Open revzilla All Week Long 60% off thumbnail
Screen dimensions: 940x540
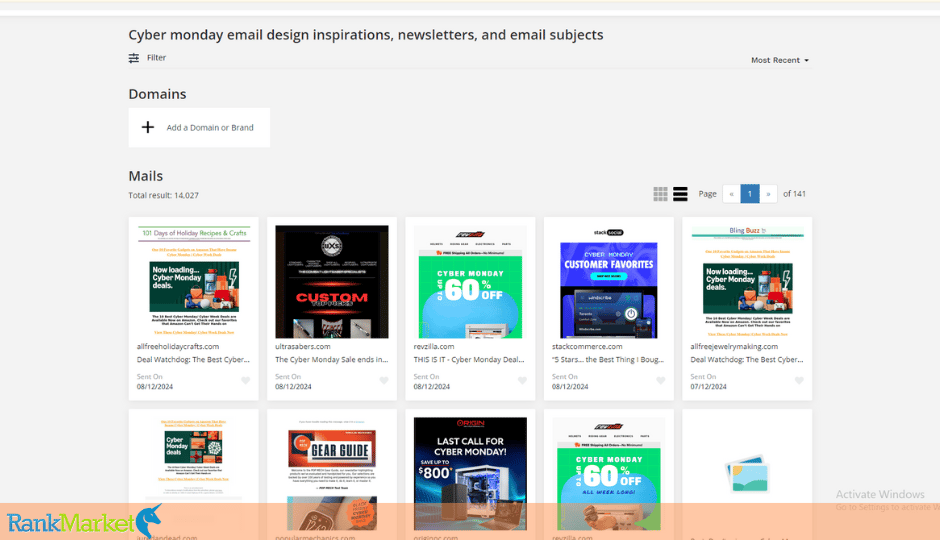(608, 473)
